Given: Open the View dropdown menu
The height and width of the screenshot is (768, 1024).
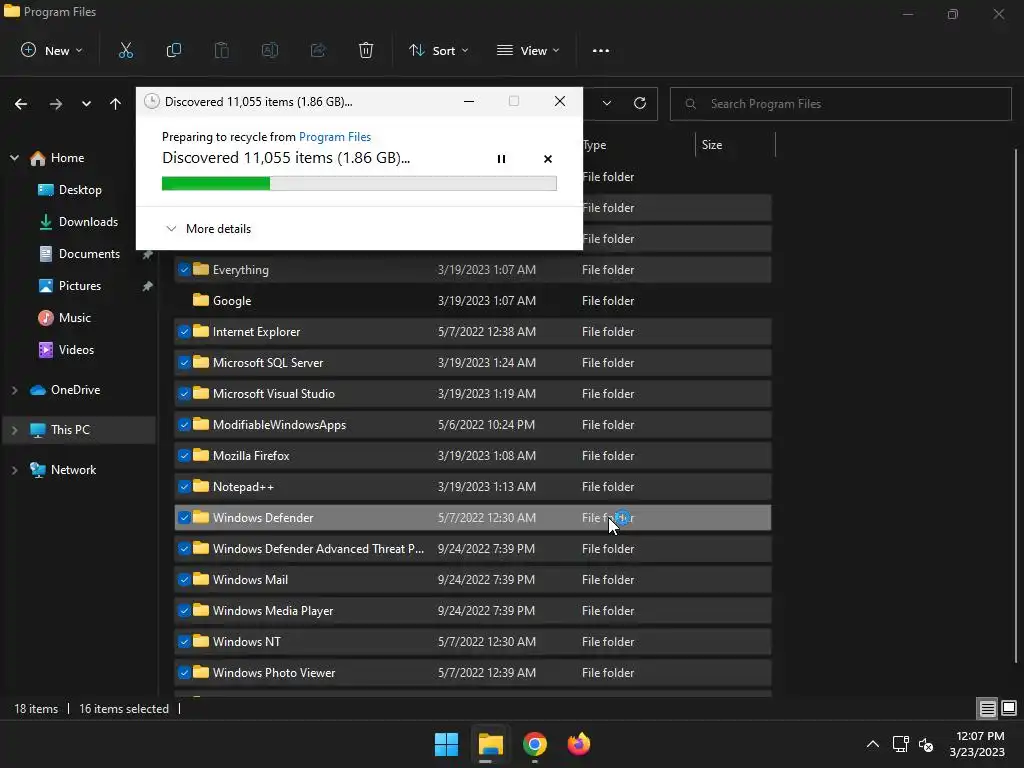Looking at the screenshot, I should tap(528, 50).
